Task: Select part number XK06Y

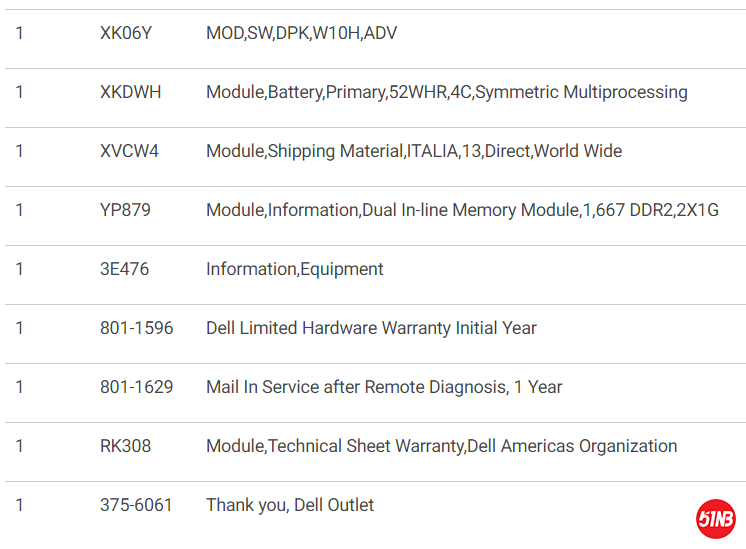Action: [126, 33]
